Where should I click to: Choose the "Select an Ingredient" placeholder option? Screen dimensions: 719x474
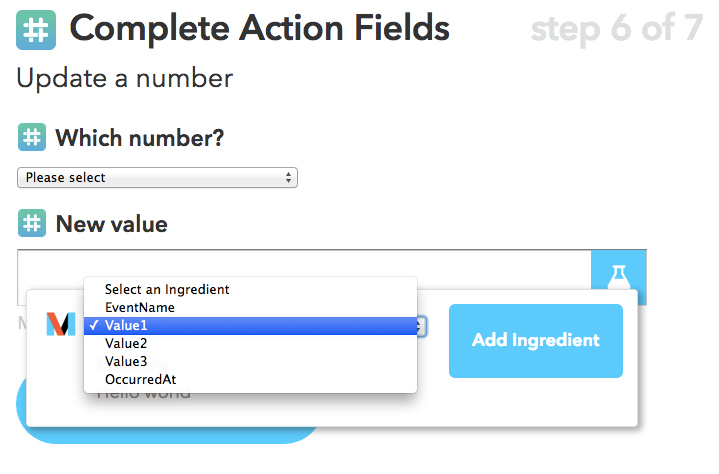[x=167, y=289]
